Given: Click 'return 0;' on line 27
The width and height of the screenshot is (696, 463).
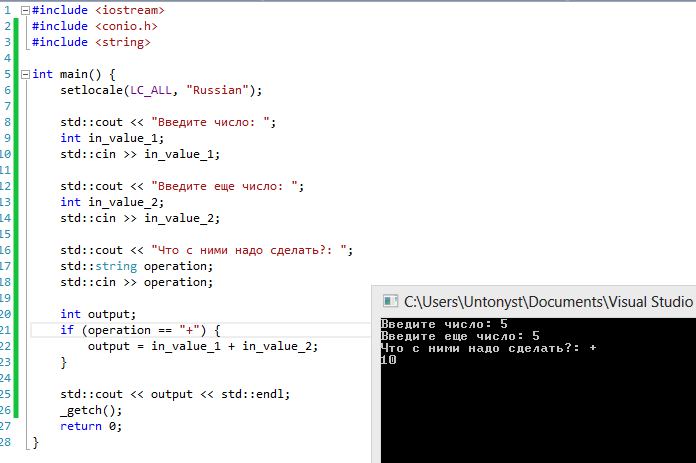Looking at the screenshot, I should tap(91, 426).
